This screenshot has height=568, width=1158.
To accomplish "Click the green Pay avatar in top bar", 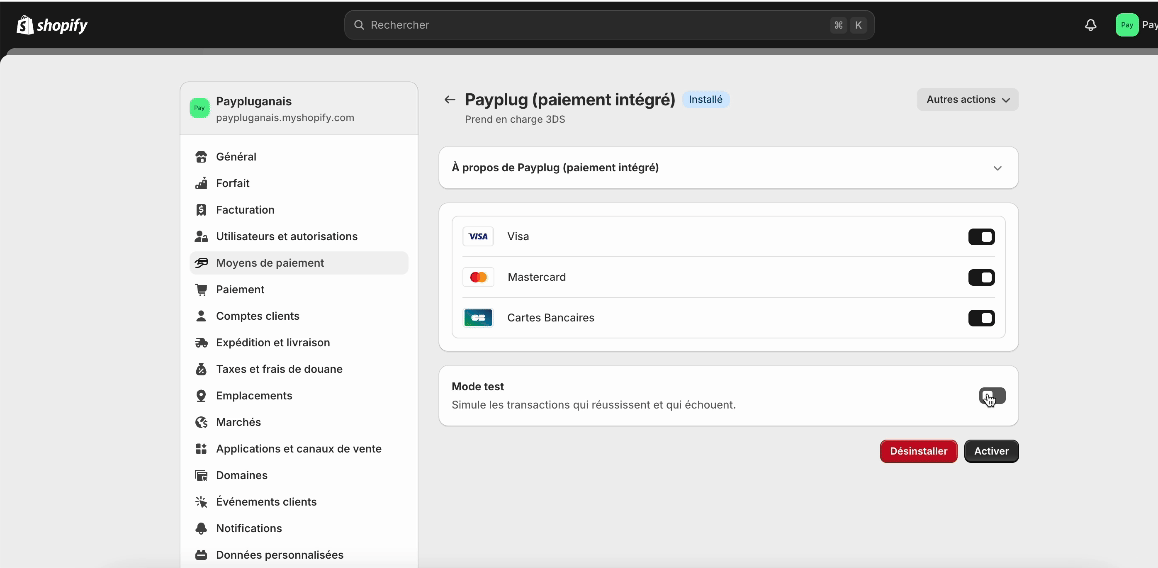I will pos(1127,25).
